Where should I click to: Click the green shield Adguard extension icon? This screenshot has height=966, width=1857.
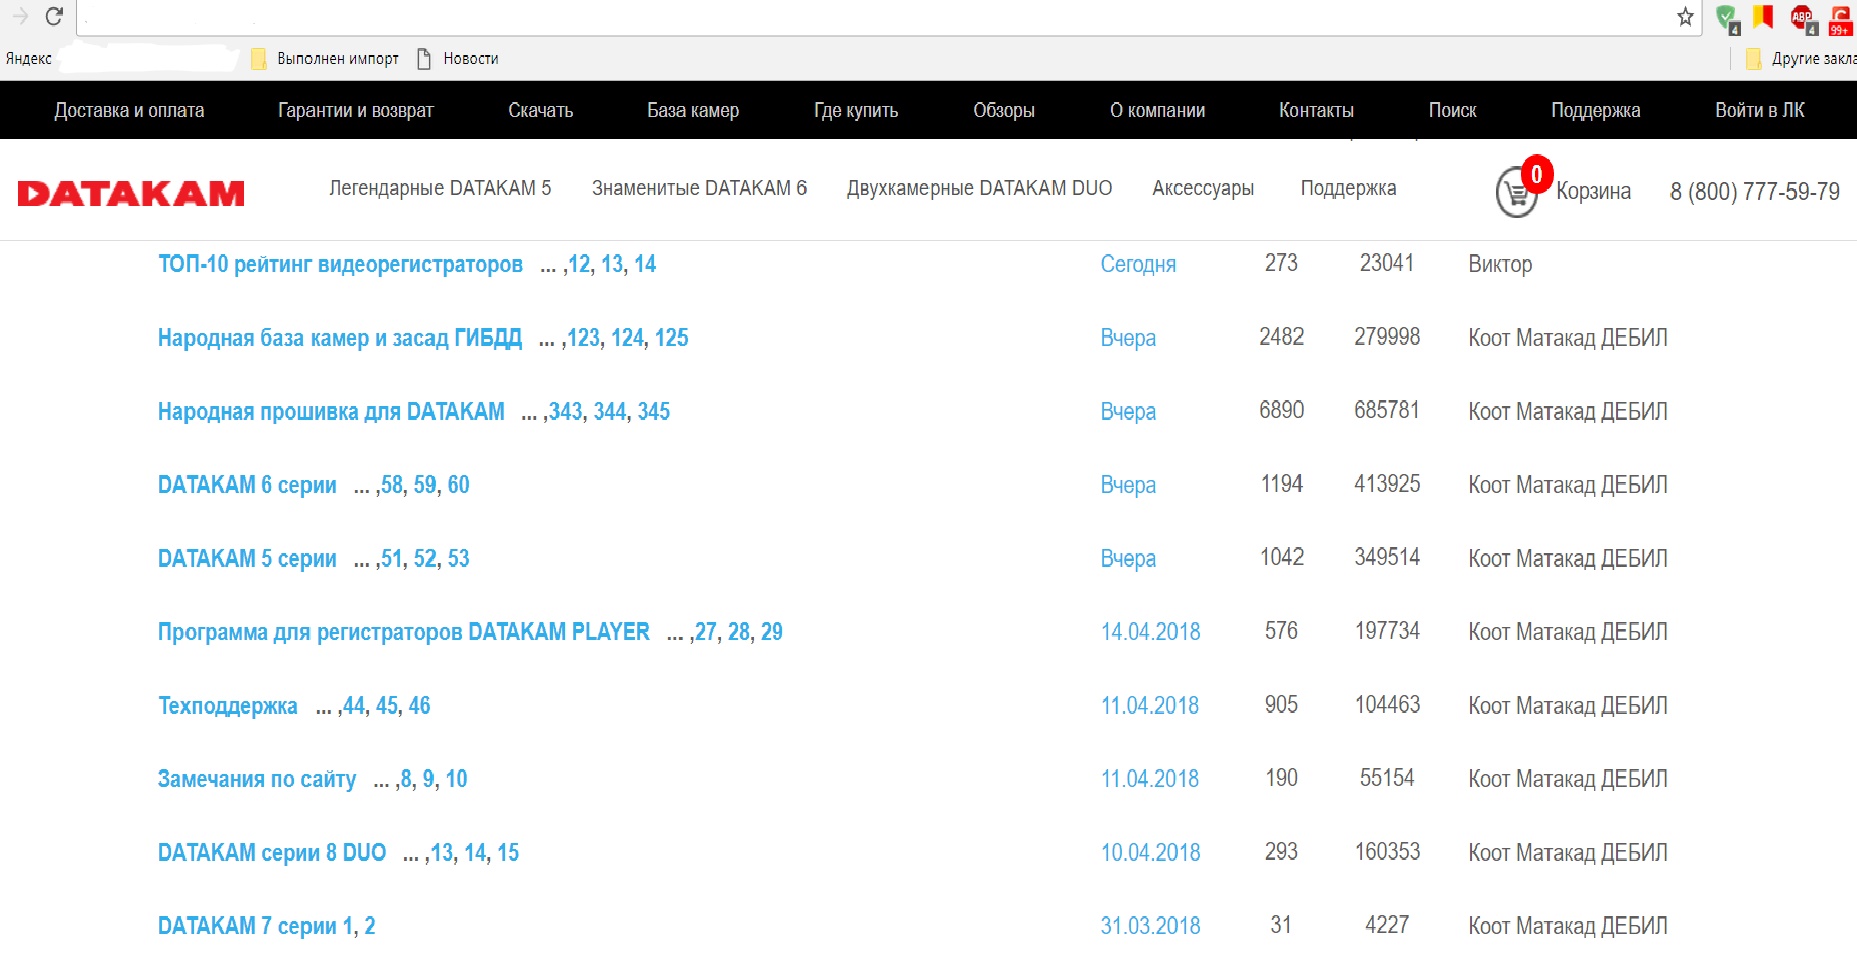tap(1727, 18)
